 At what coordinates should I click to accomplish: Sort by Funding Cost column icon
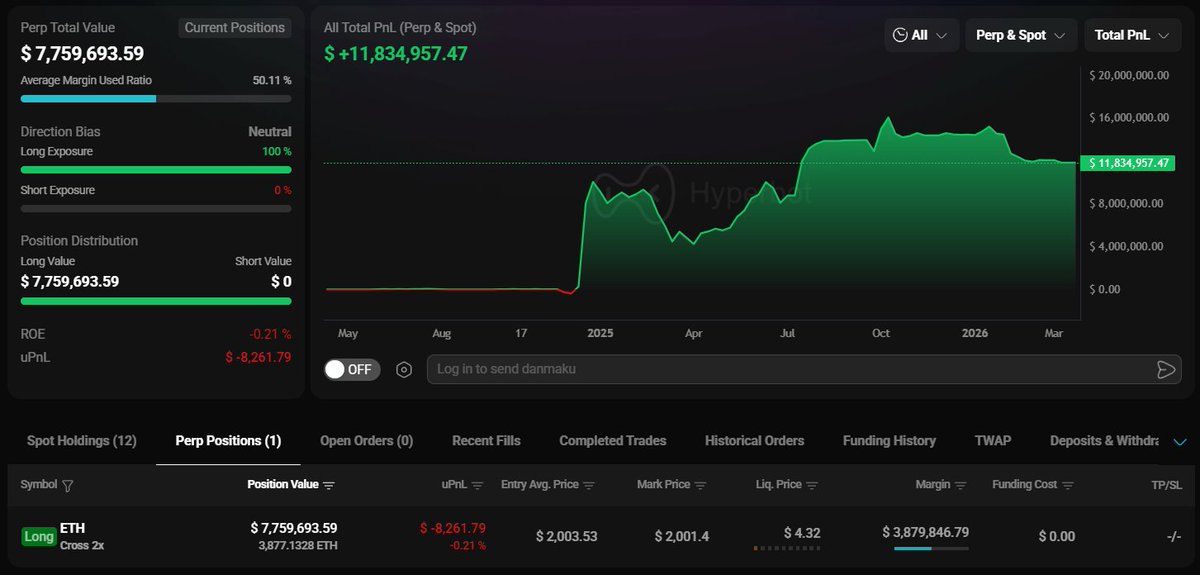(1068, 485)
